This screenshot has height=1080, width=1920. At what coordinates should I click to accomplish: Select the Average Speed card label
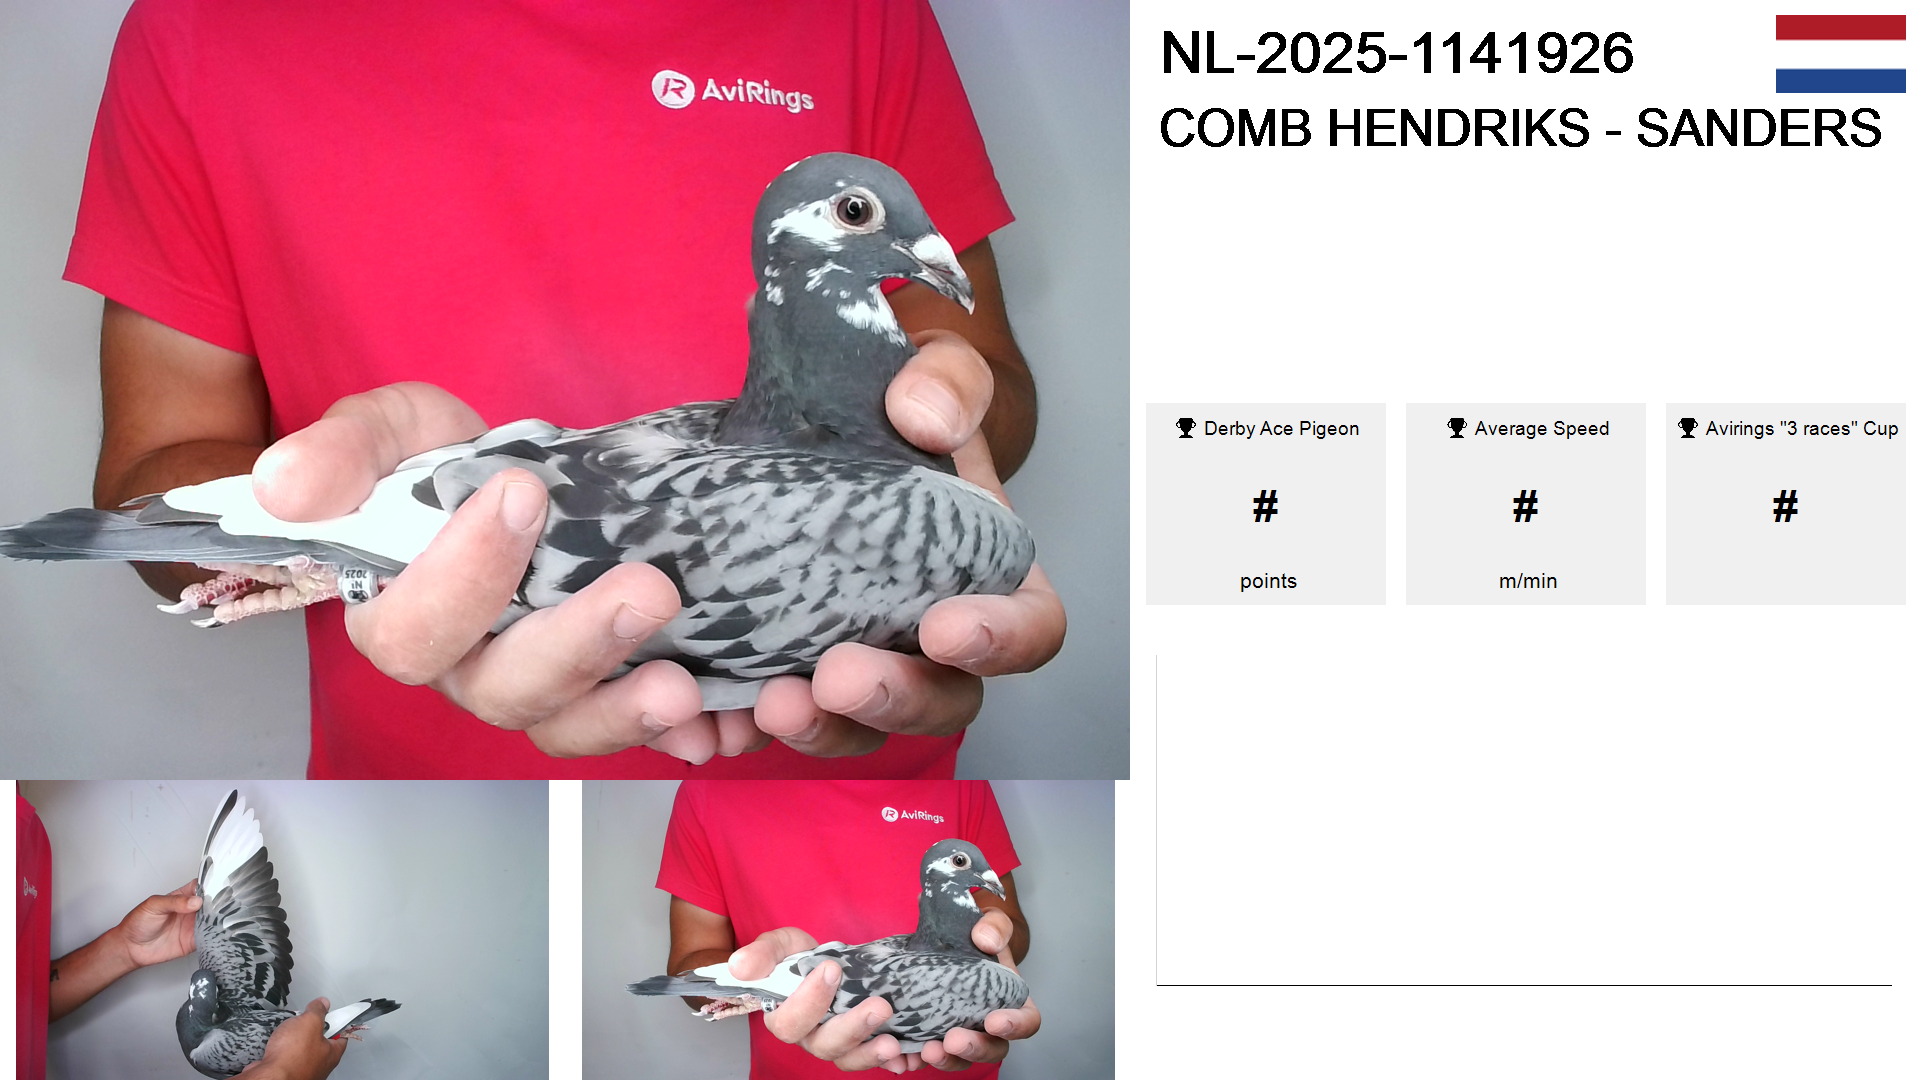tap(1541, 428)
